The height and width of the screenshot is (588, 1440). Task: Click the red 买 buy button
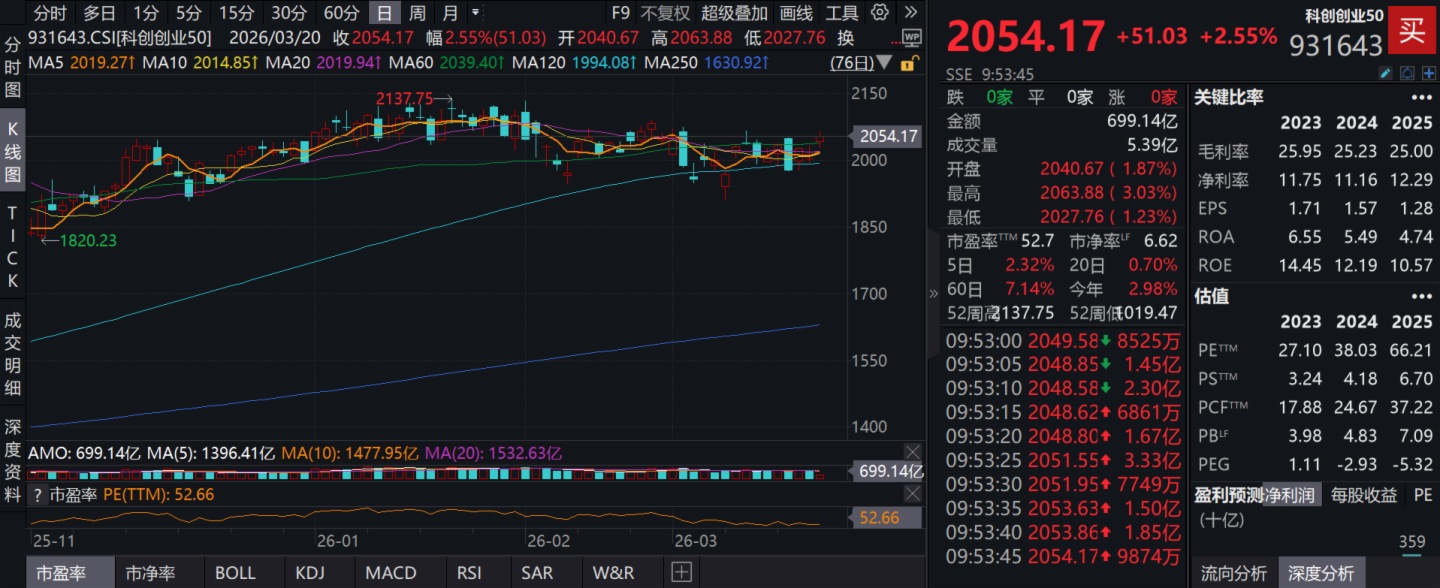click(1412, 31)
